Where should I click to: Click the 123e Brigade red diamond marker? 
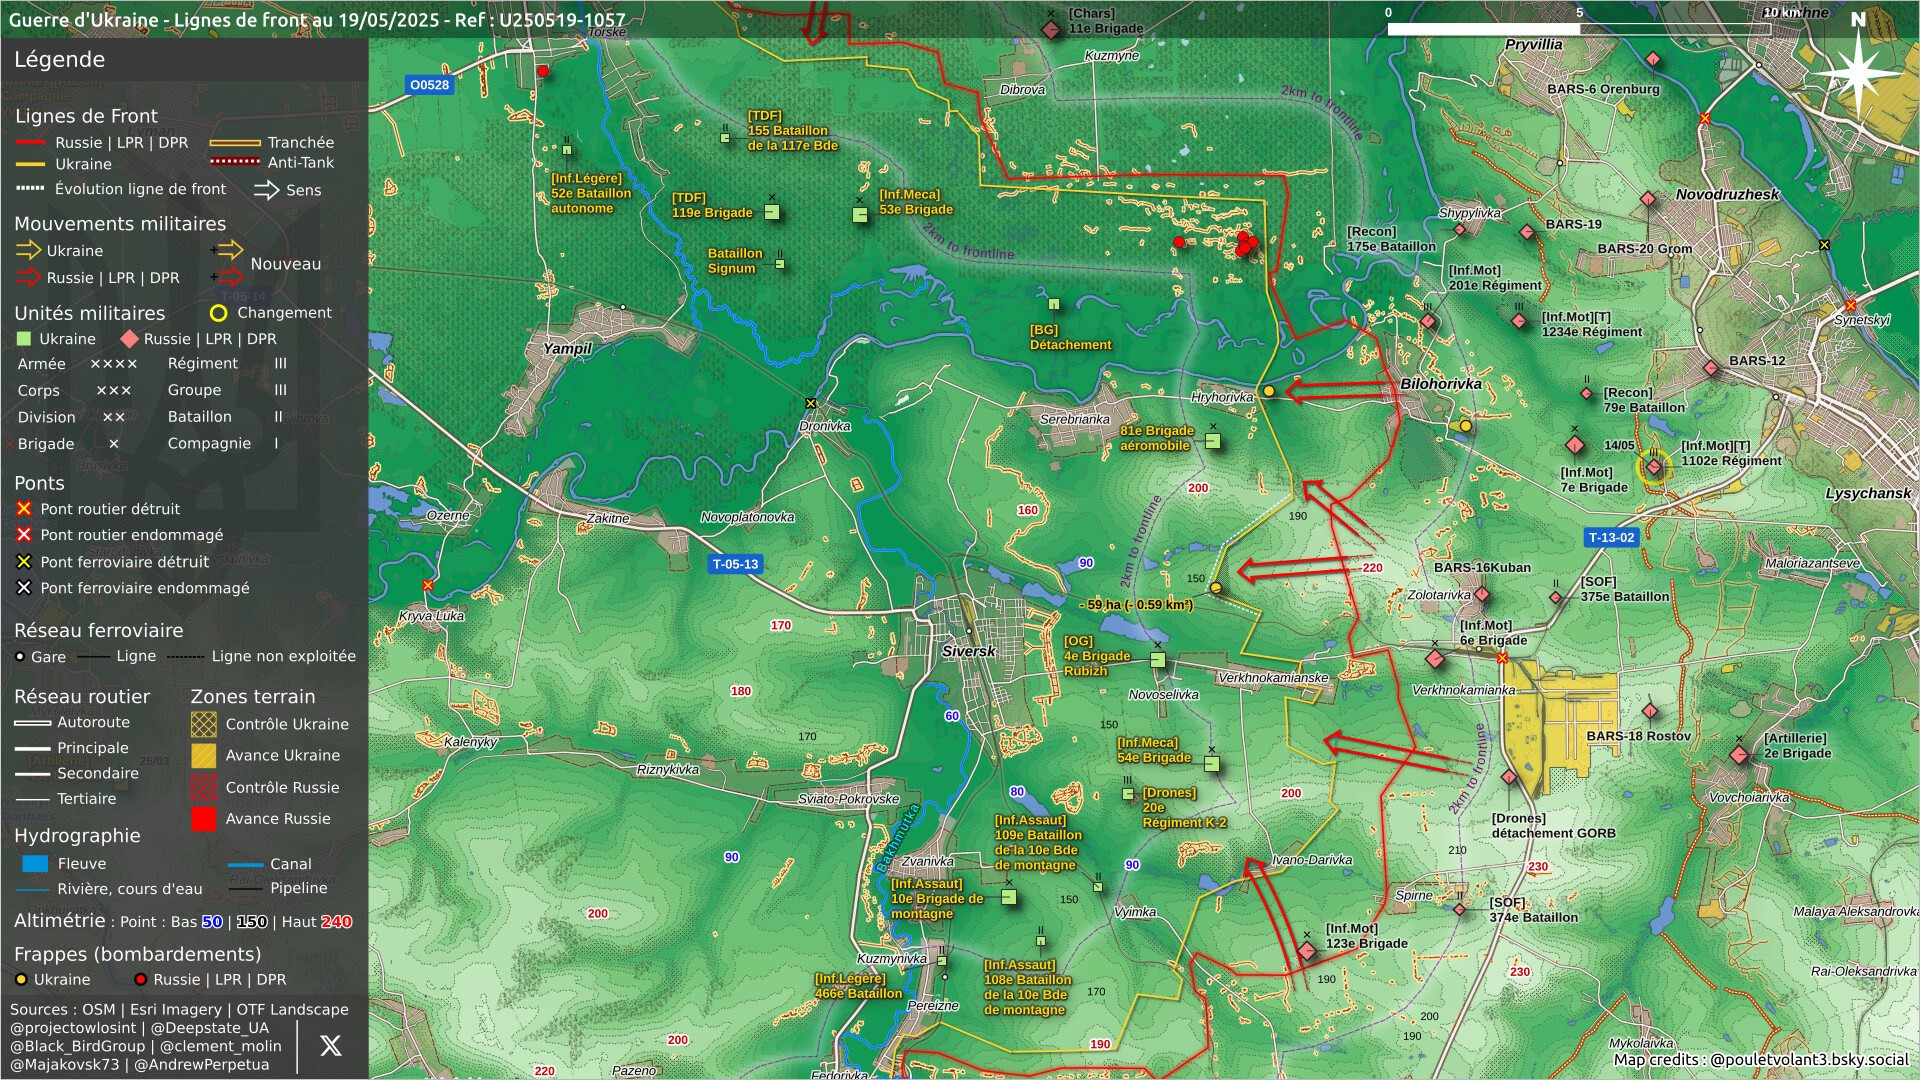click(1307, 951)
